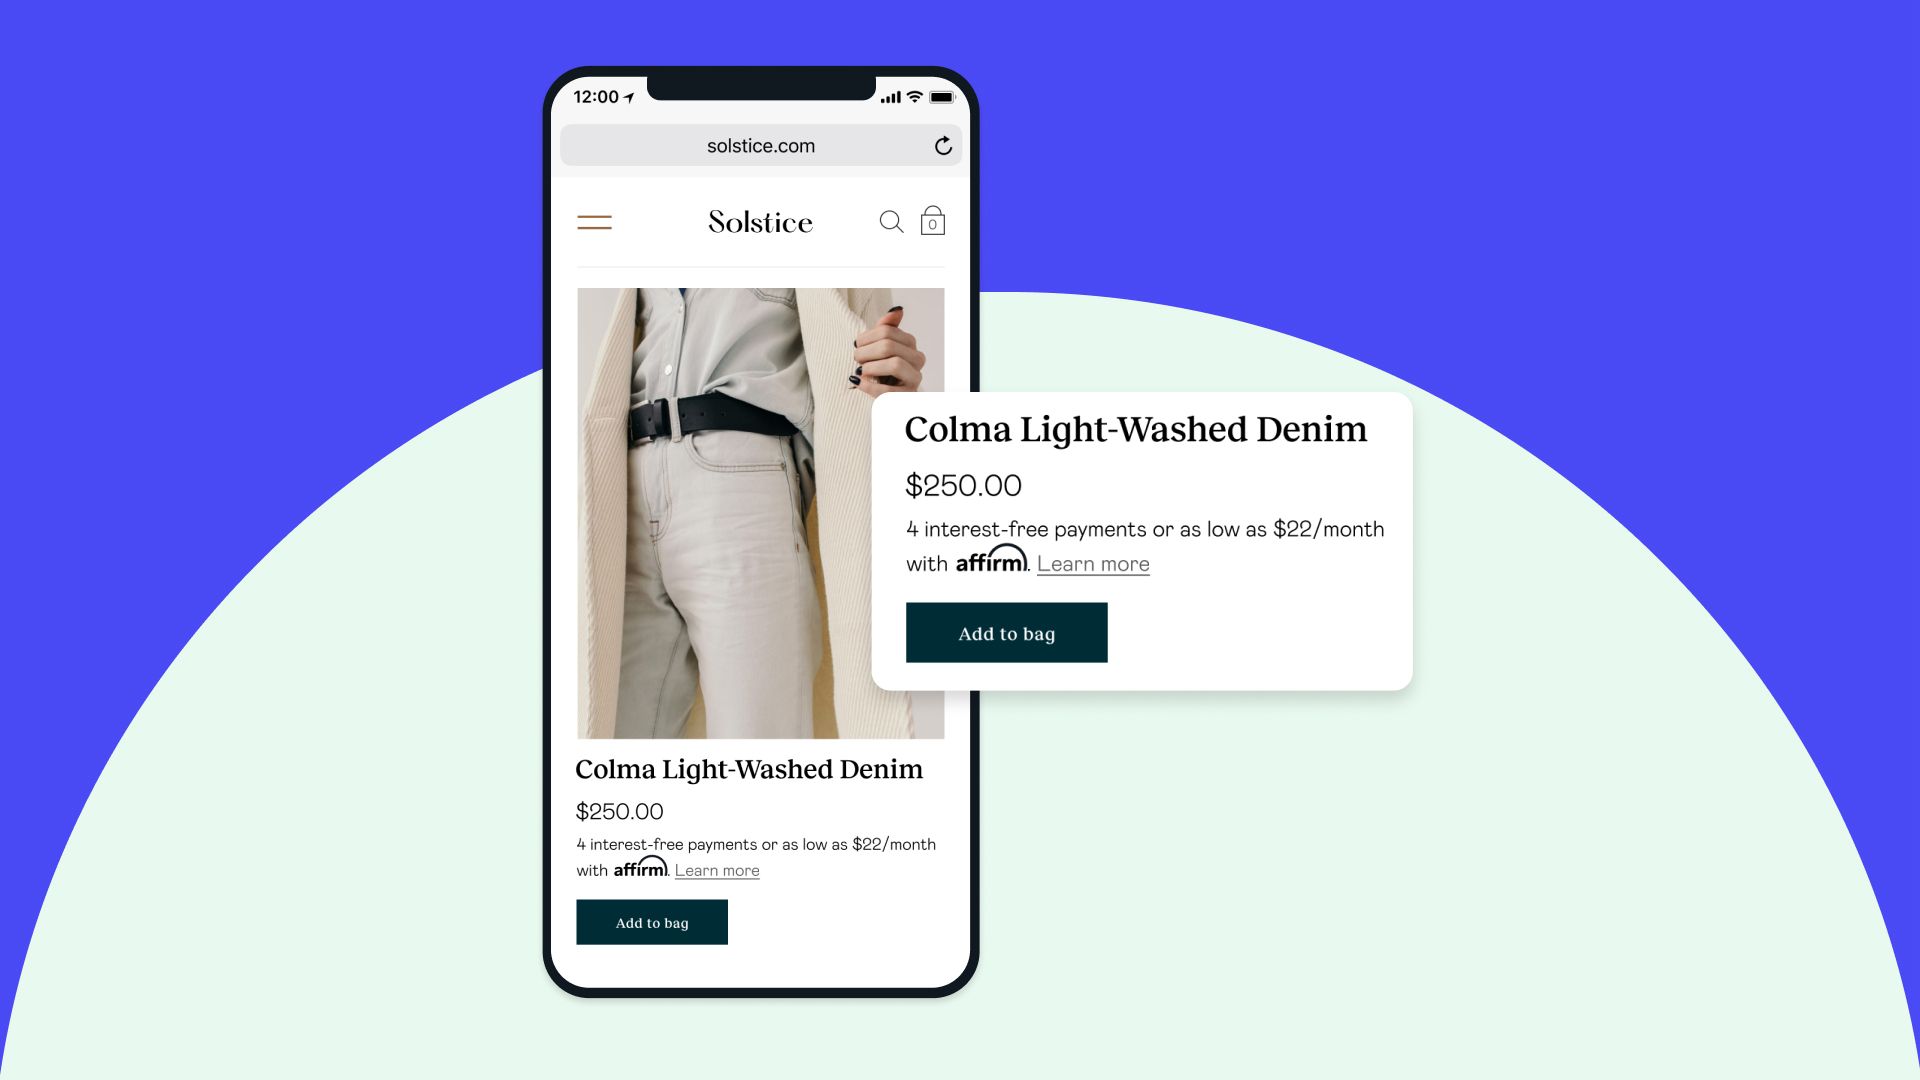Open the search icon
The width and height of the screenshot is (1920, 1080).
[889, 220]
